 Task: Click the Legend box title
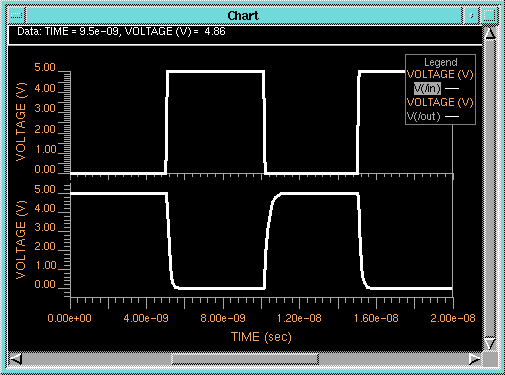441,62
